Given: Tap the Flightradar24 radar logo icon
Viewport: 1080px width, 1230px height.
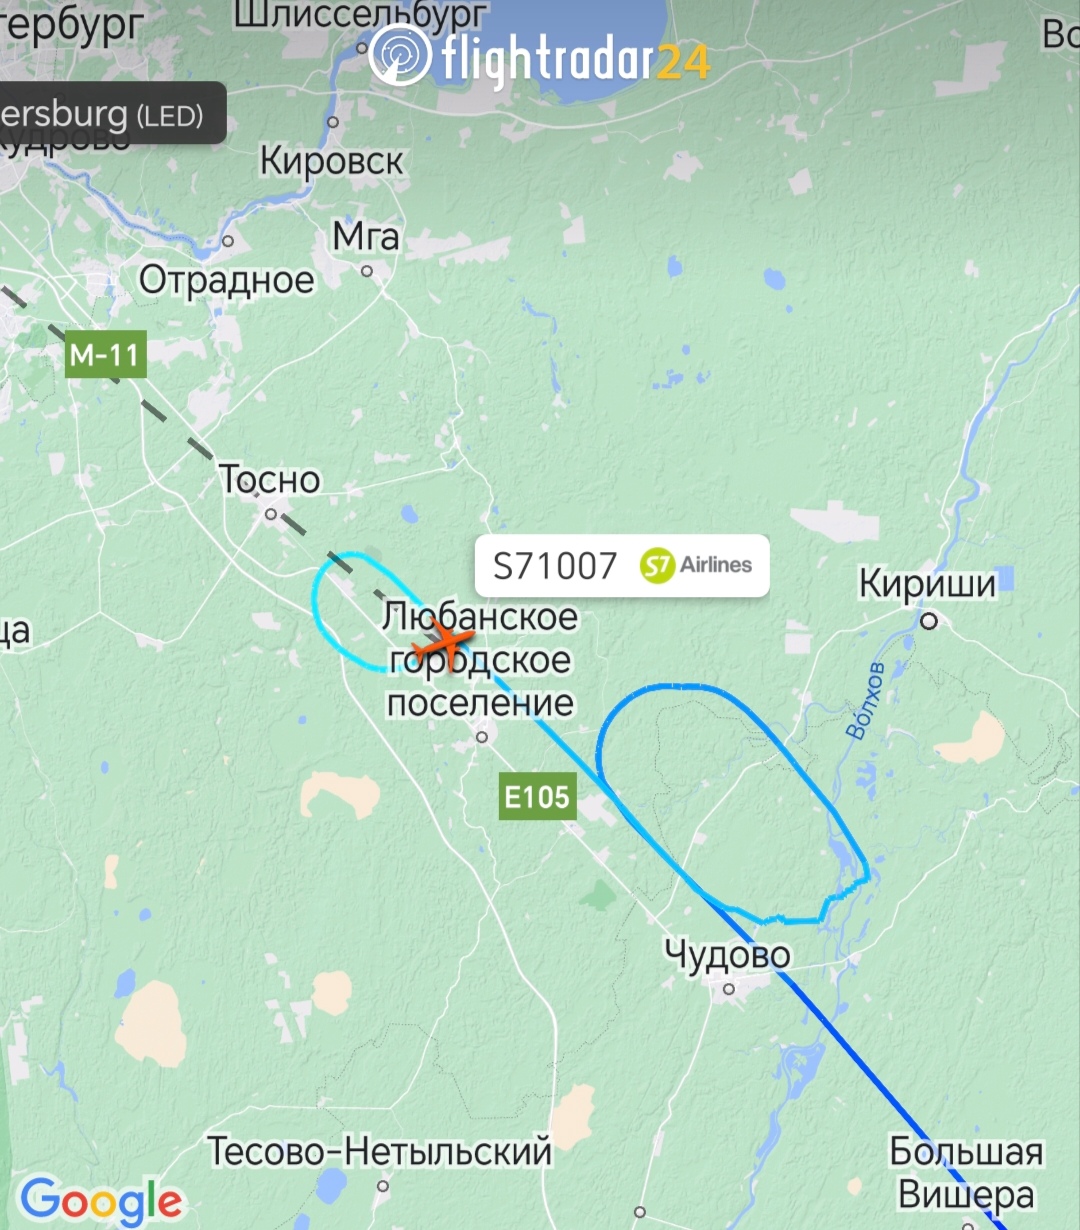Looking at the screenshot, I should pyautogui.click(x=400, y=56).
